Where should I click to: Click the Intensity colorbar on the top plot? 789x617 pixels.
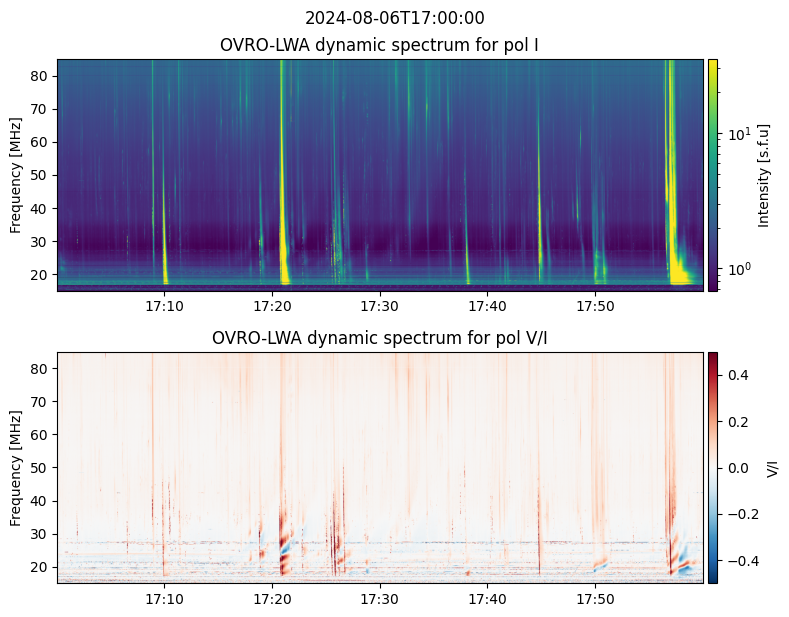pos(713,175)
